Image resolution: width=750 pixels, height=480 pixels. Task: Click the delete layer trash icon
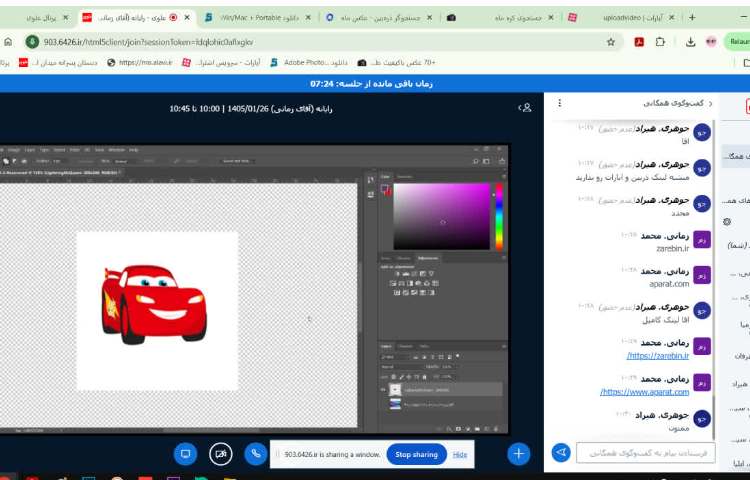point(496,429)
